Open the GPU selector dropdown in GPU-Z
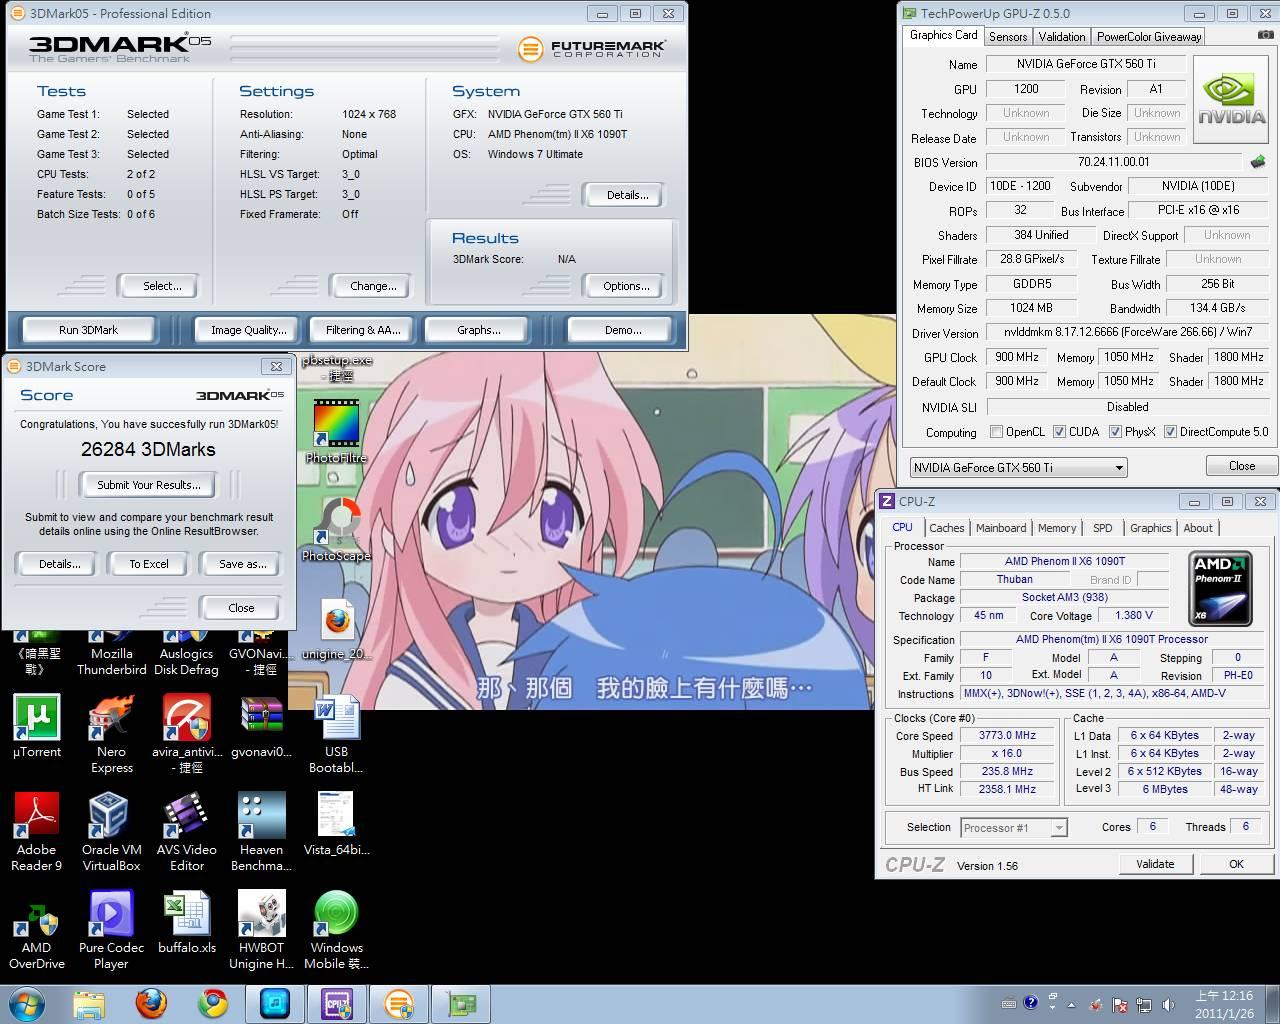This screenshot has width=1280, height=1024. [1018, 467]
